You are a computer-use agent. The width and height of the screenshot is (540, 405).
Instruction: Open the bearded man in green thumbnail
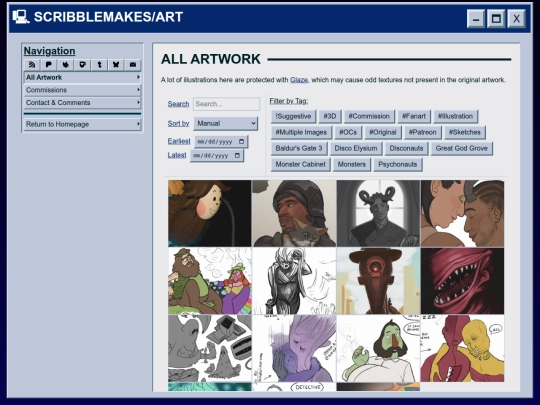coord(210,281)
